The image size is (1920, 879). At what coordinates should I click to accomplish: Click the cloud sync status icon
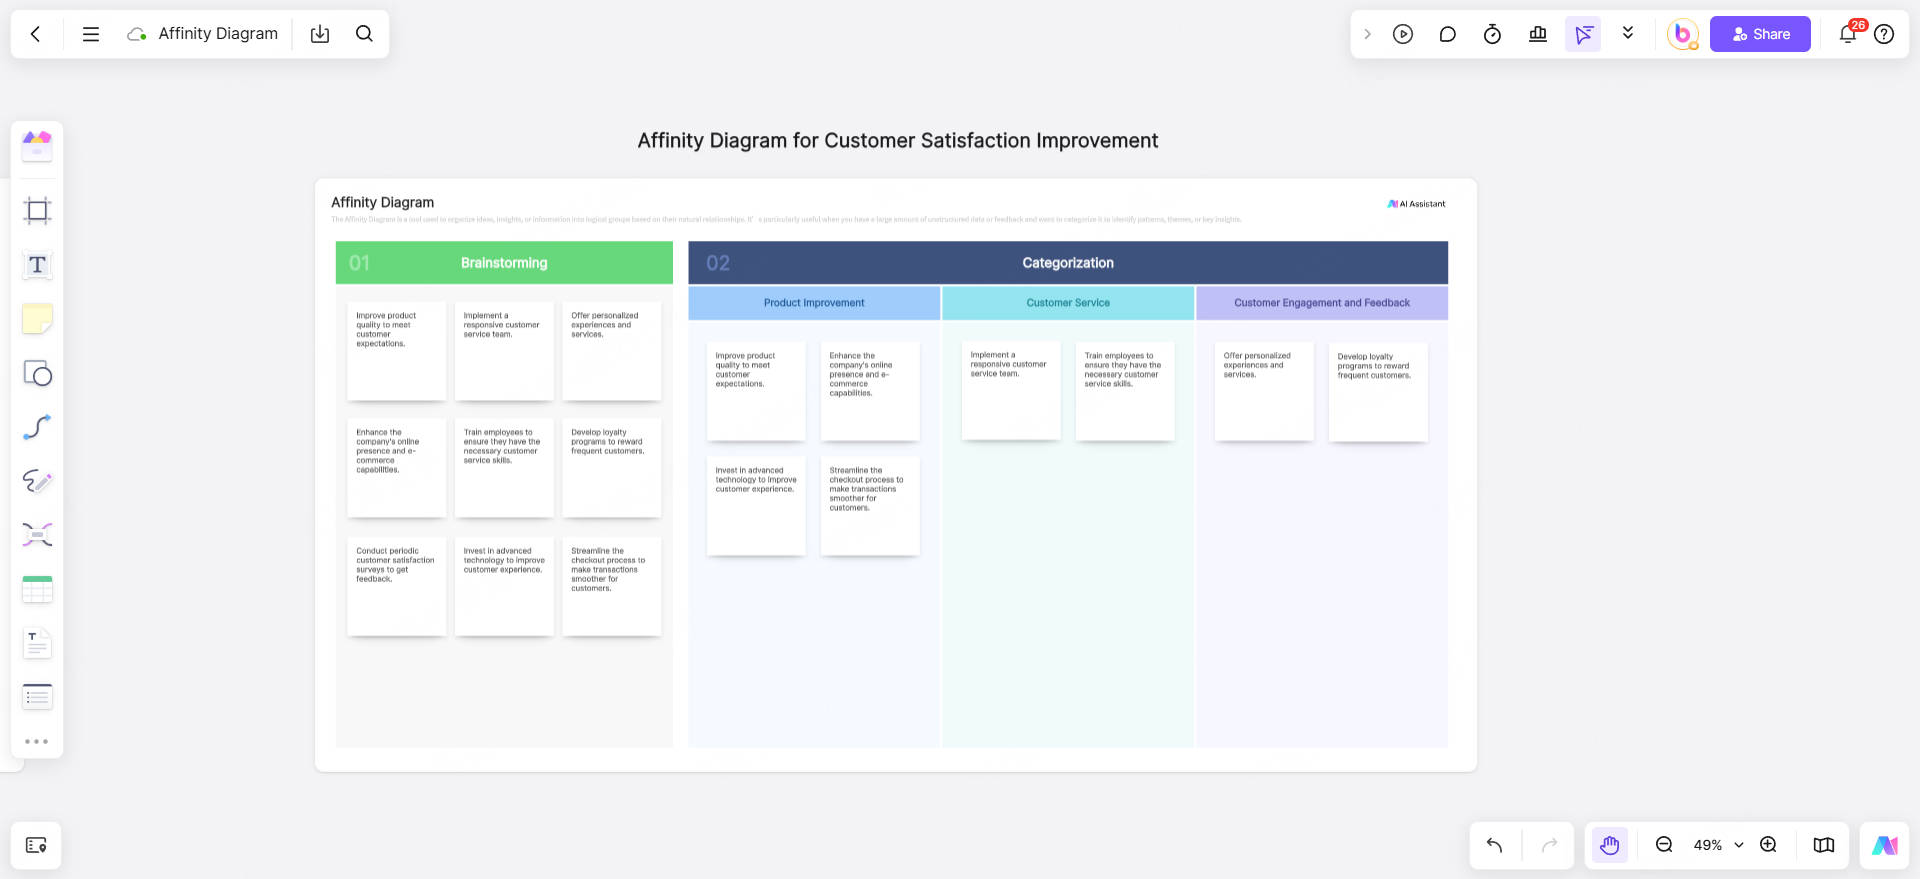(x=137, y=34)
